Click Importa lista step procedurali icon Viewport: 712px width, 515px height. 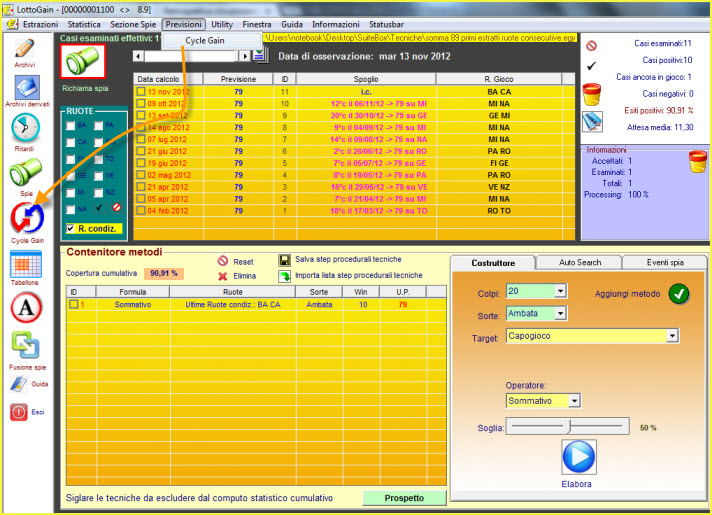click(285, 276)
